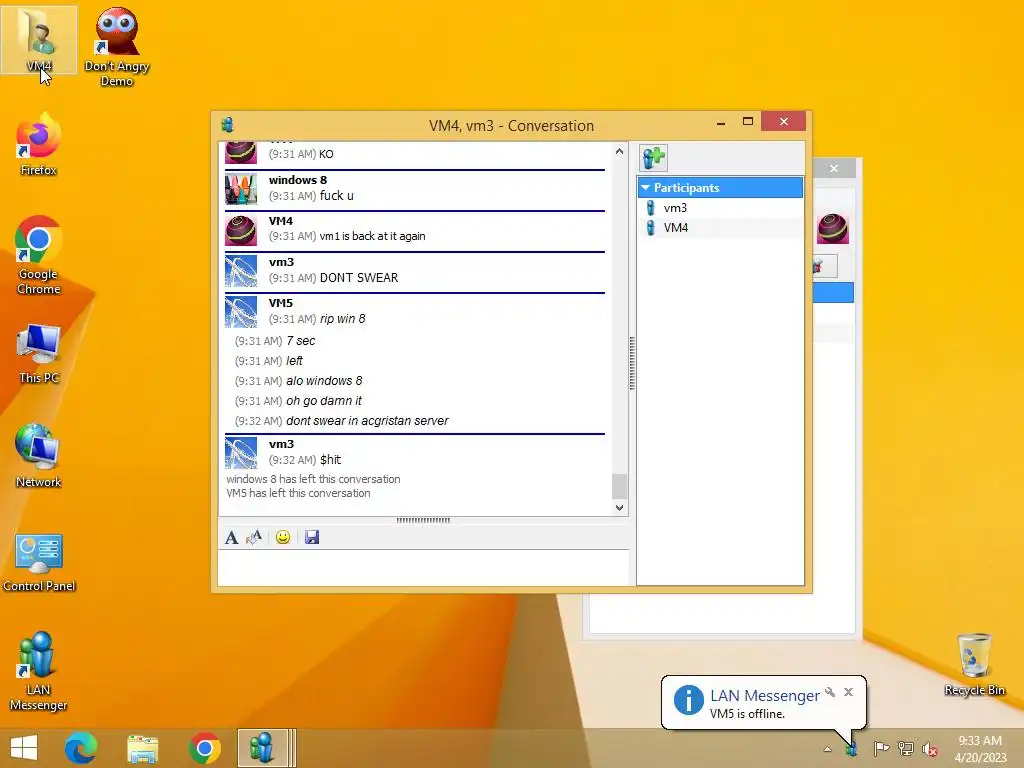This screenshot has width=1024, height=768.
Task: Save conversation with the floppy disk icon
Action: click(x=312, y=537)
